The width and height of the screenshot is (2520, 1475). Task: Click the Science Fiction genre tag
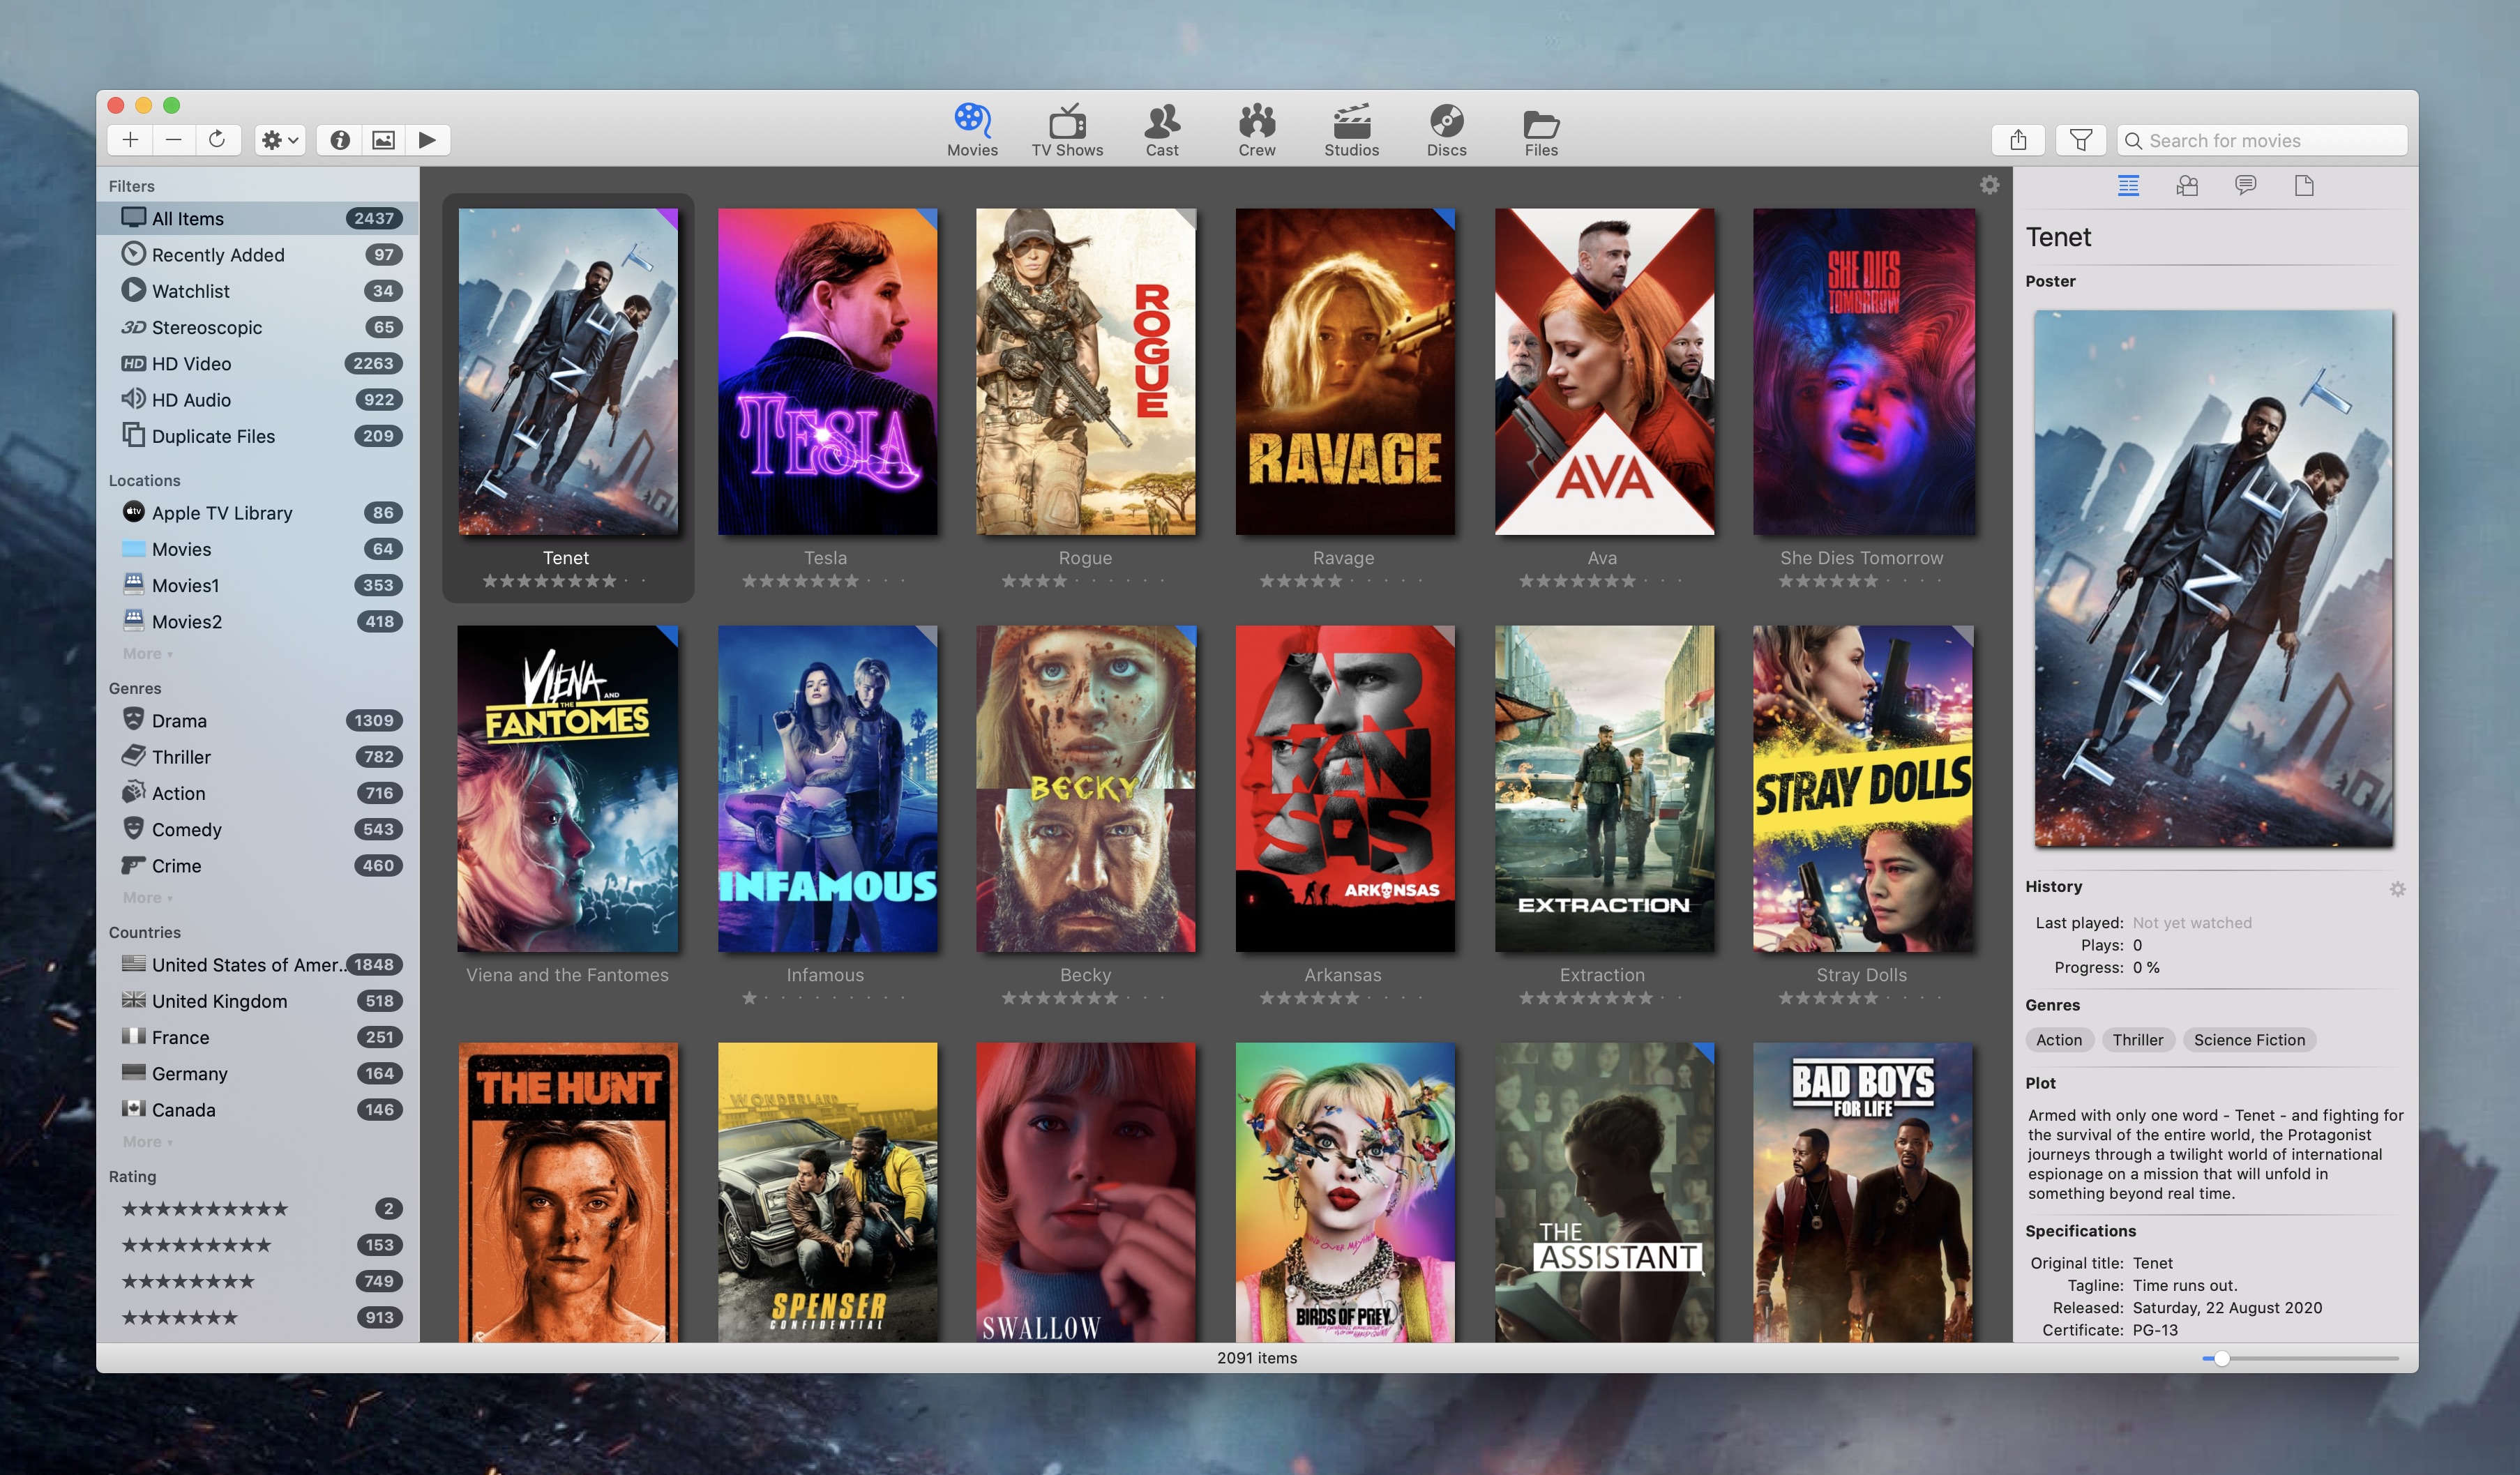[2249, 1040]
